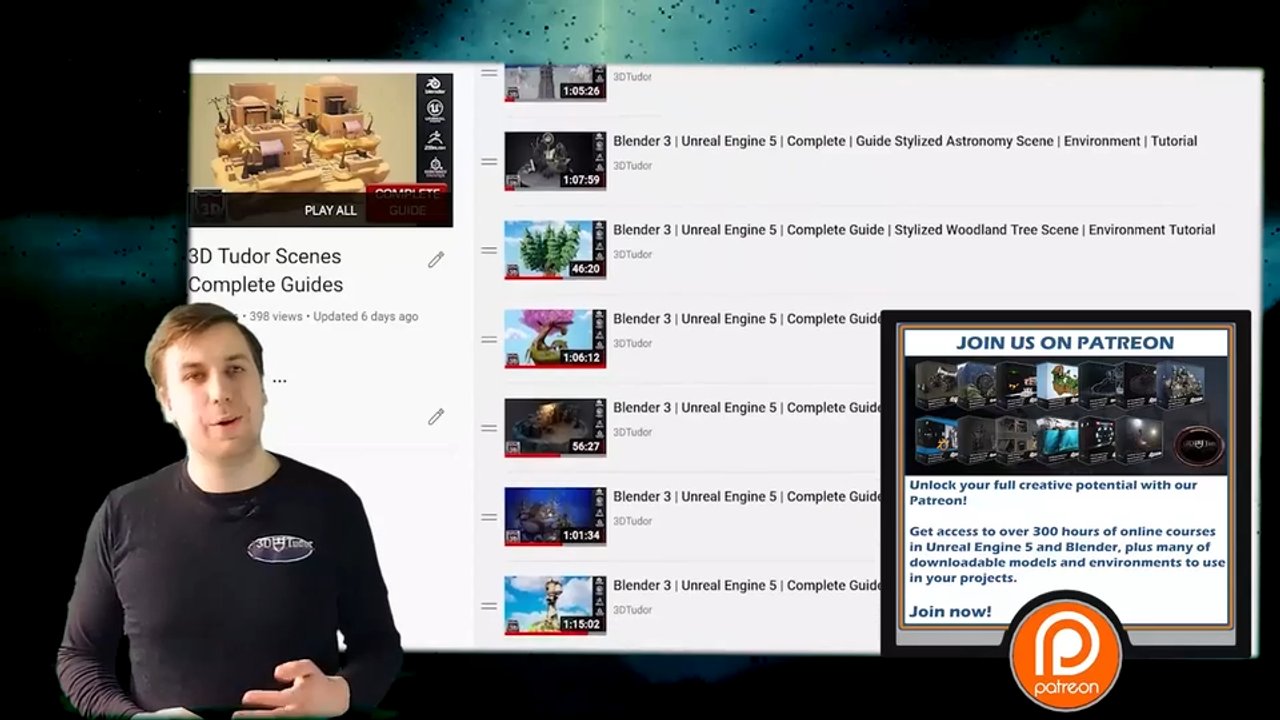Click reorder handle beside the 1:01:34 video

coord(489,517)
